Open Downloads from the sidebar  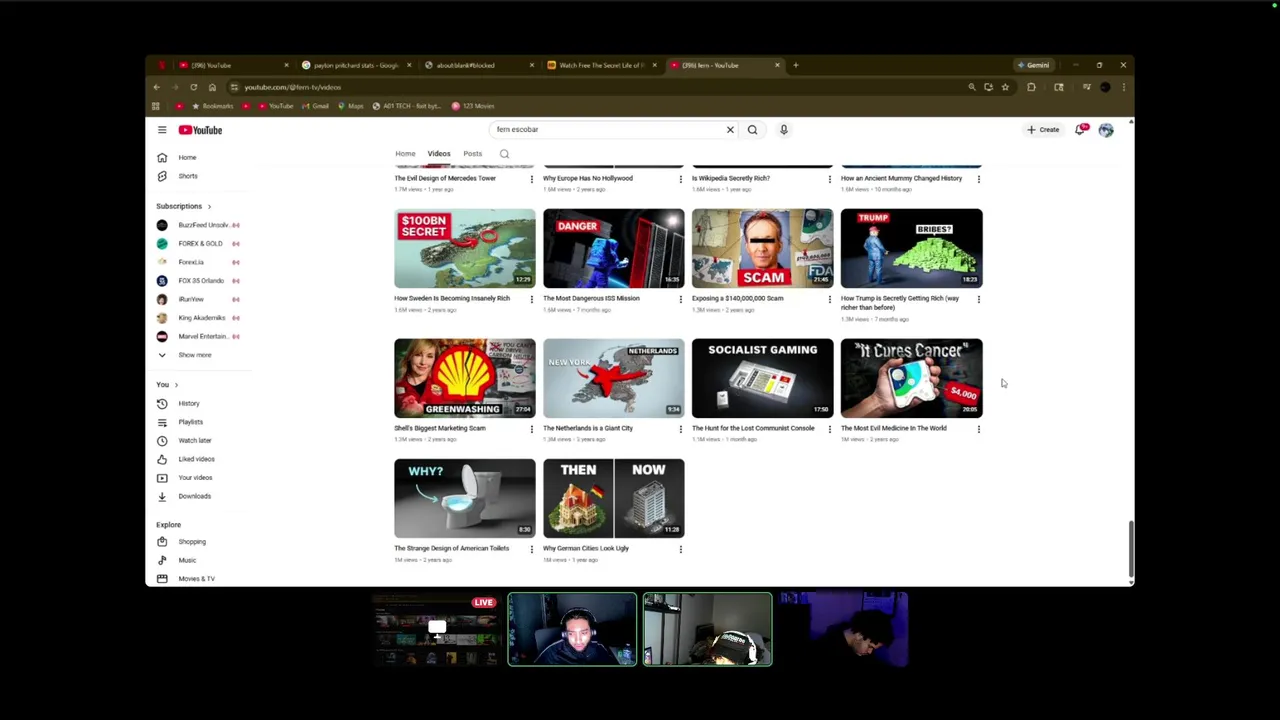(x=194, y=496)
